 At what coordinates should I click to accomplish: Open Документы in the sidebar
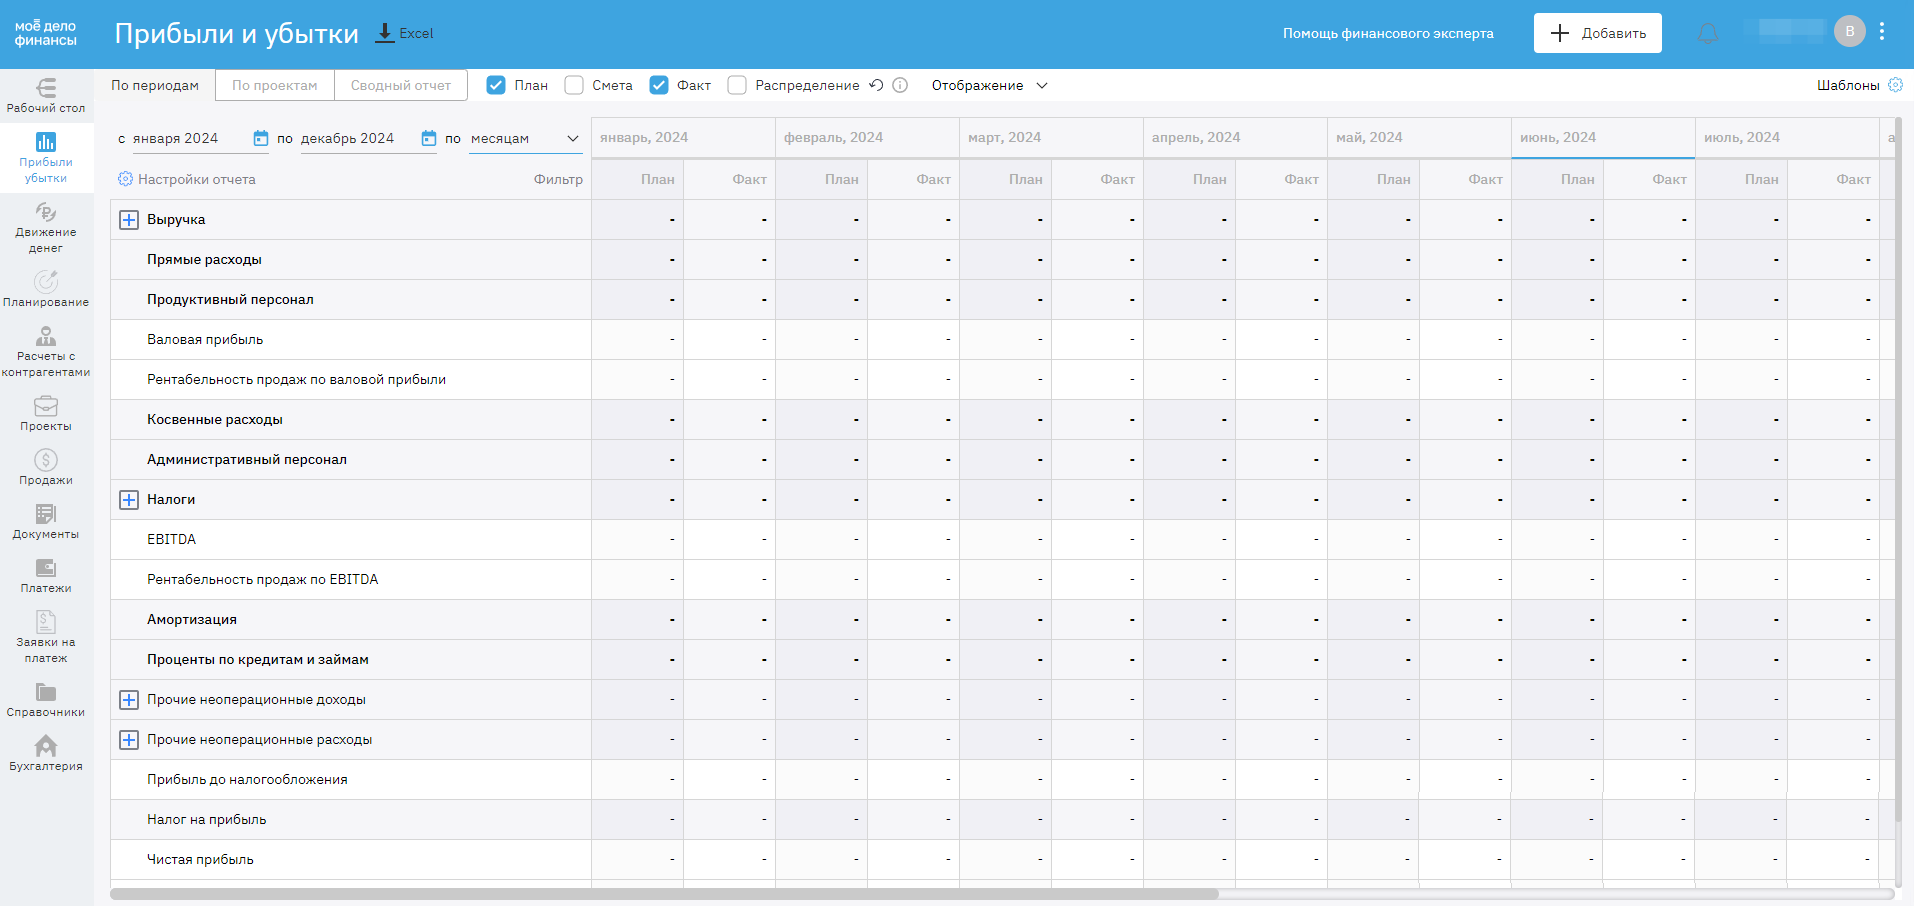coord(46,522)
